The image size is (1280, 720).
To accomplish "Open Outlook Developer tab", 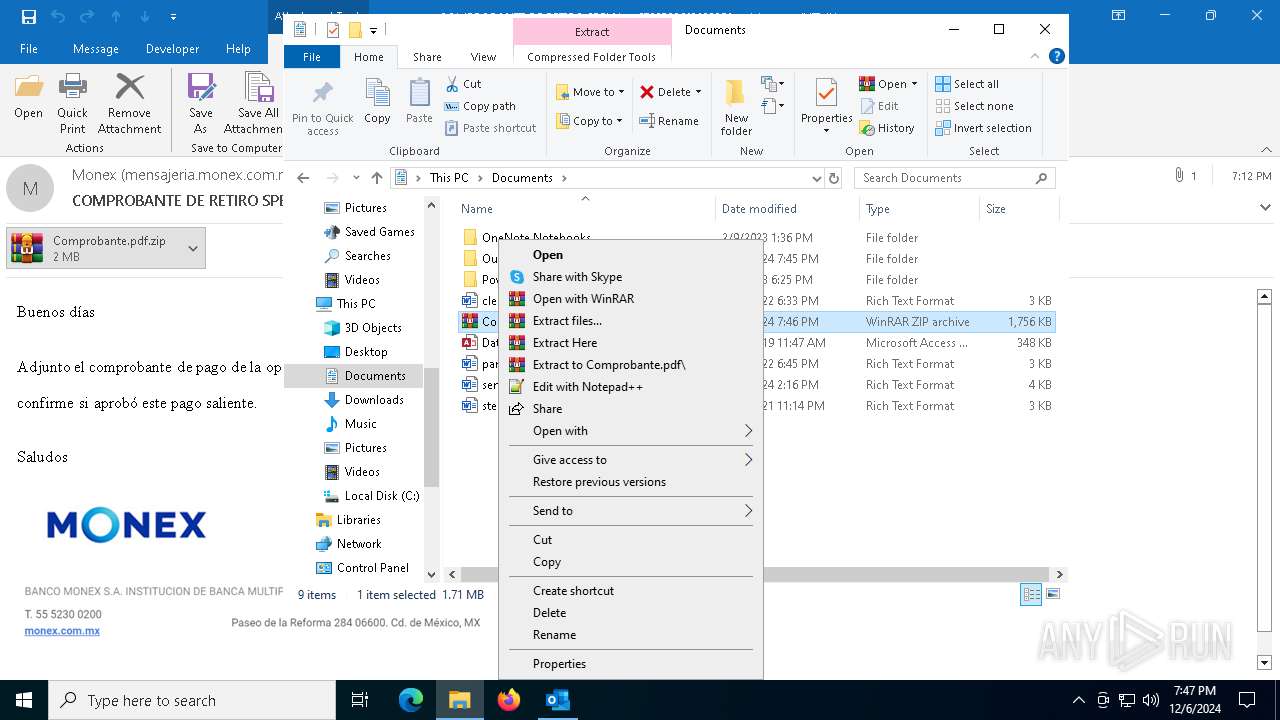I will [172, 49].
